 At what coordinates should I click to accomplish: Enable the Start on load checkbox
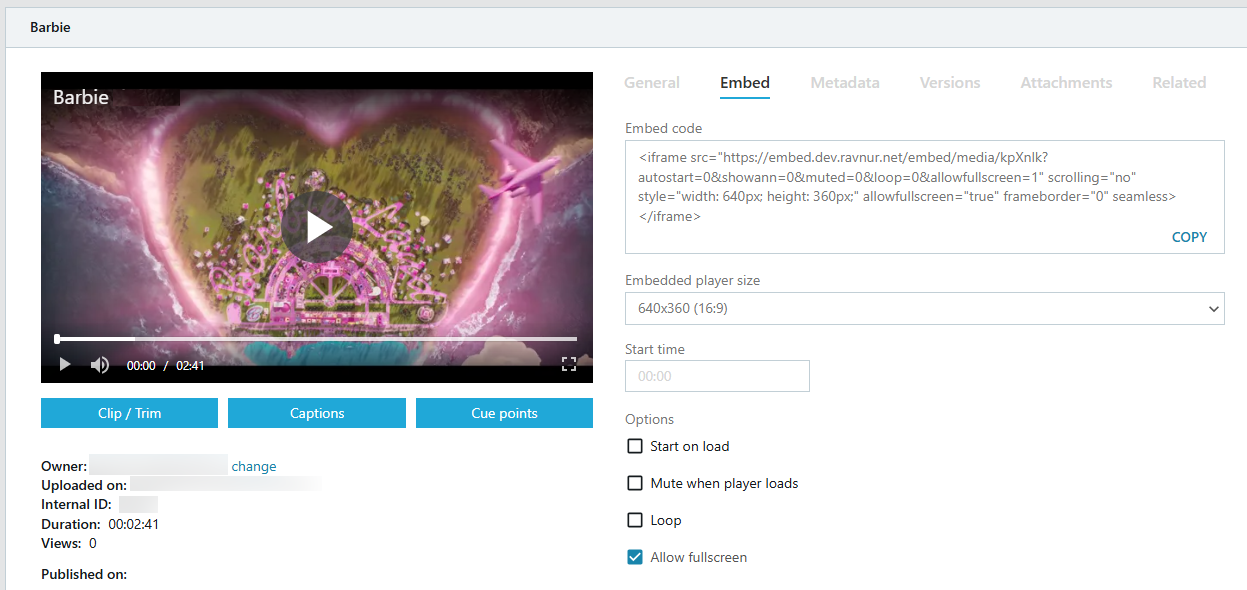pyautogui.click(x=635, y=446)
